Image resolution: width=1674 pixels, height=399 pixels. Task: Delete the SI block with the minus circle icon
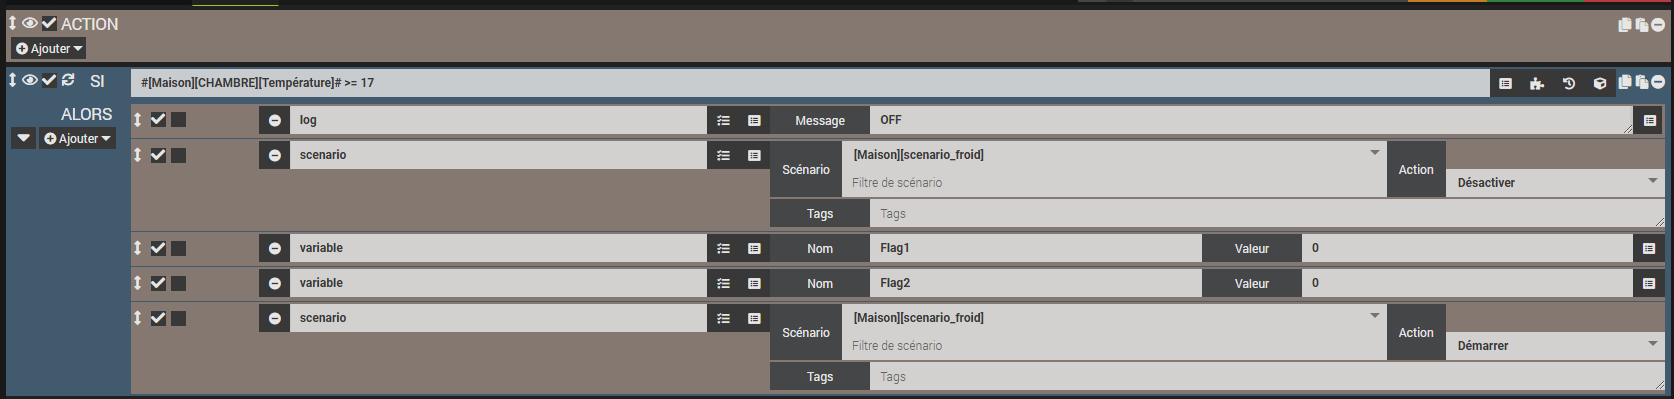pos(1658,82)
